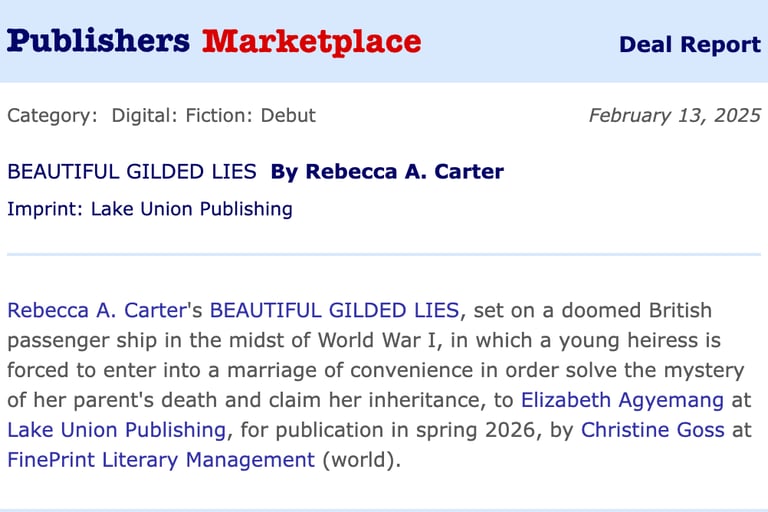Viewport: 768px width, 512px height.
Task: Click the red 'Marketplace' word in logo
Action: point(311,42)
